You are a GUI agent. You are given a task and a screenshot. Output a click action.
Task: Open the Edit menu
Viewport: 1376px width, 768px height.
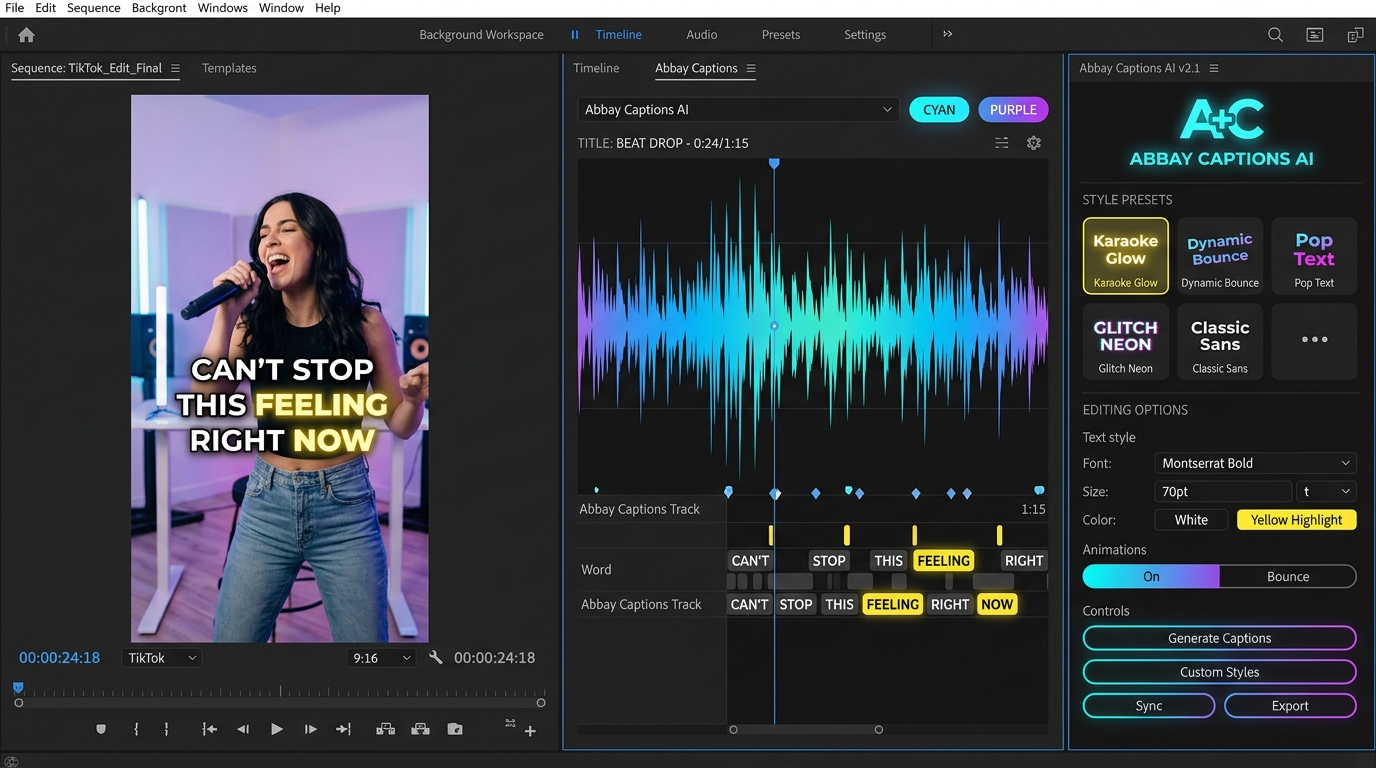tap(46, 8)
